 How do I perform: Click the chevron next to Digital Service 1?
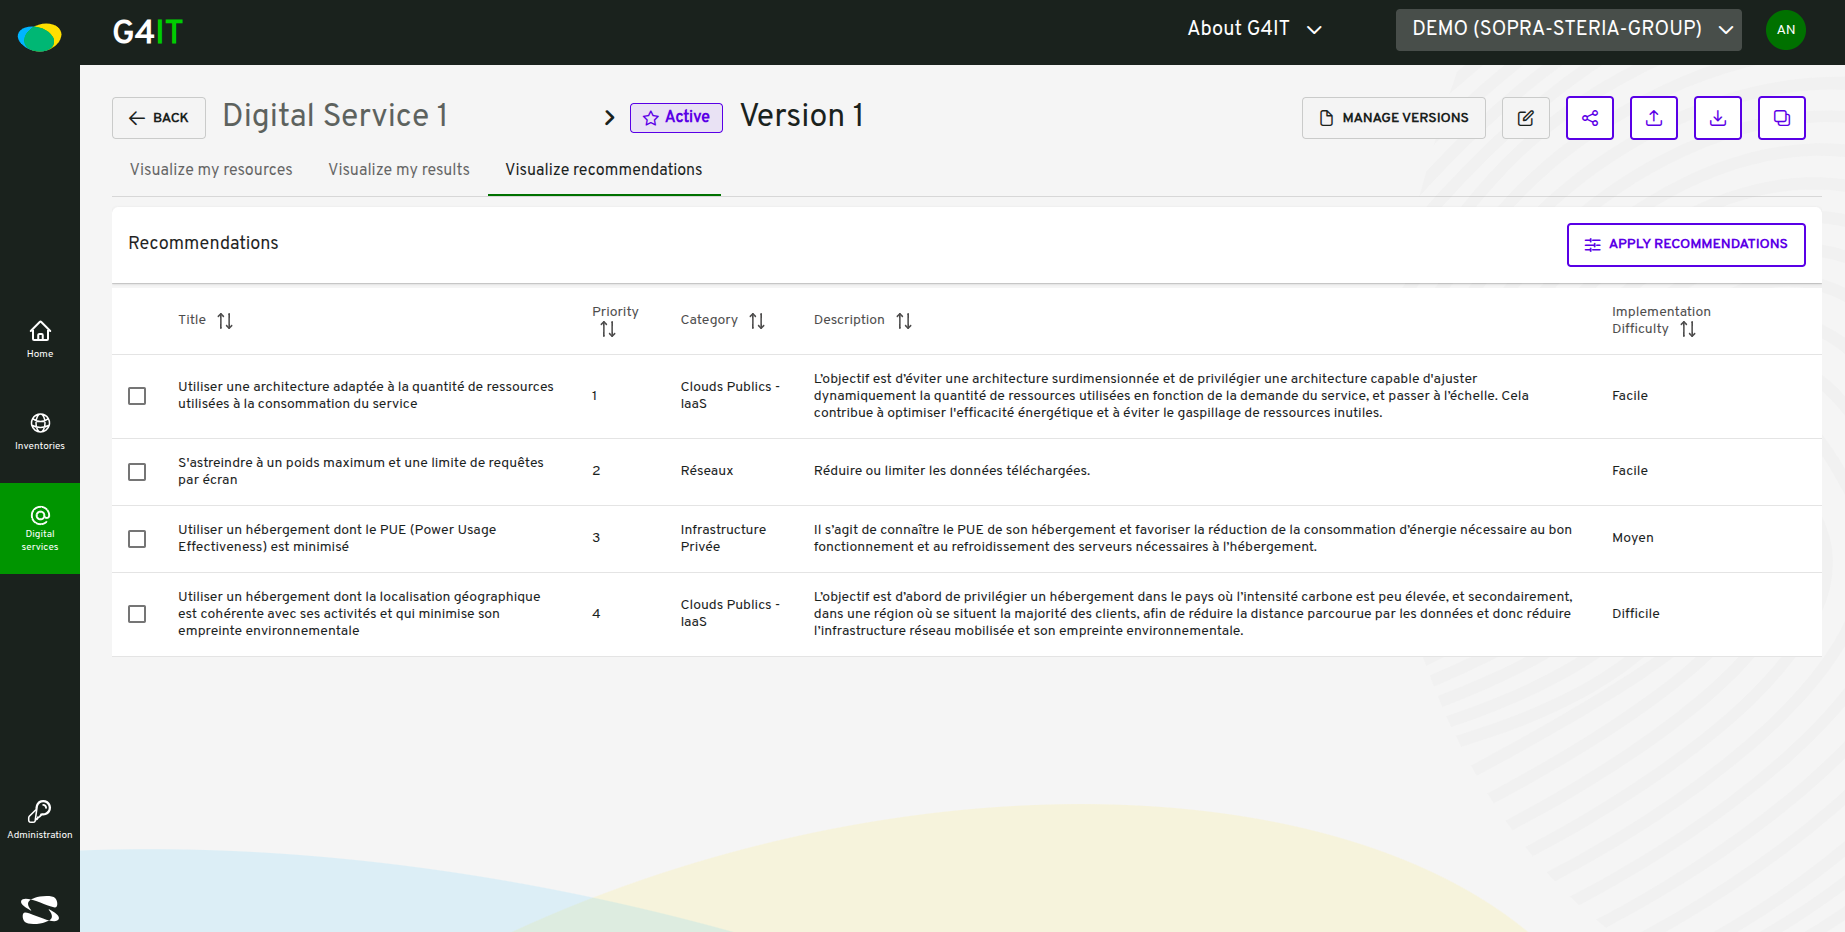tap(609, 118)
